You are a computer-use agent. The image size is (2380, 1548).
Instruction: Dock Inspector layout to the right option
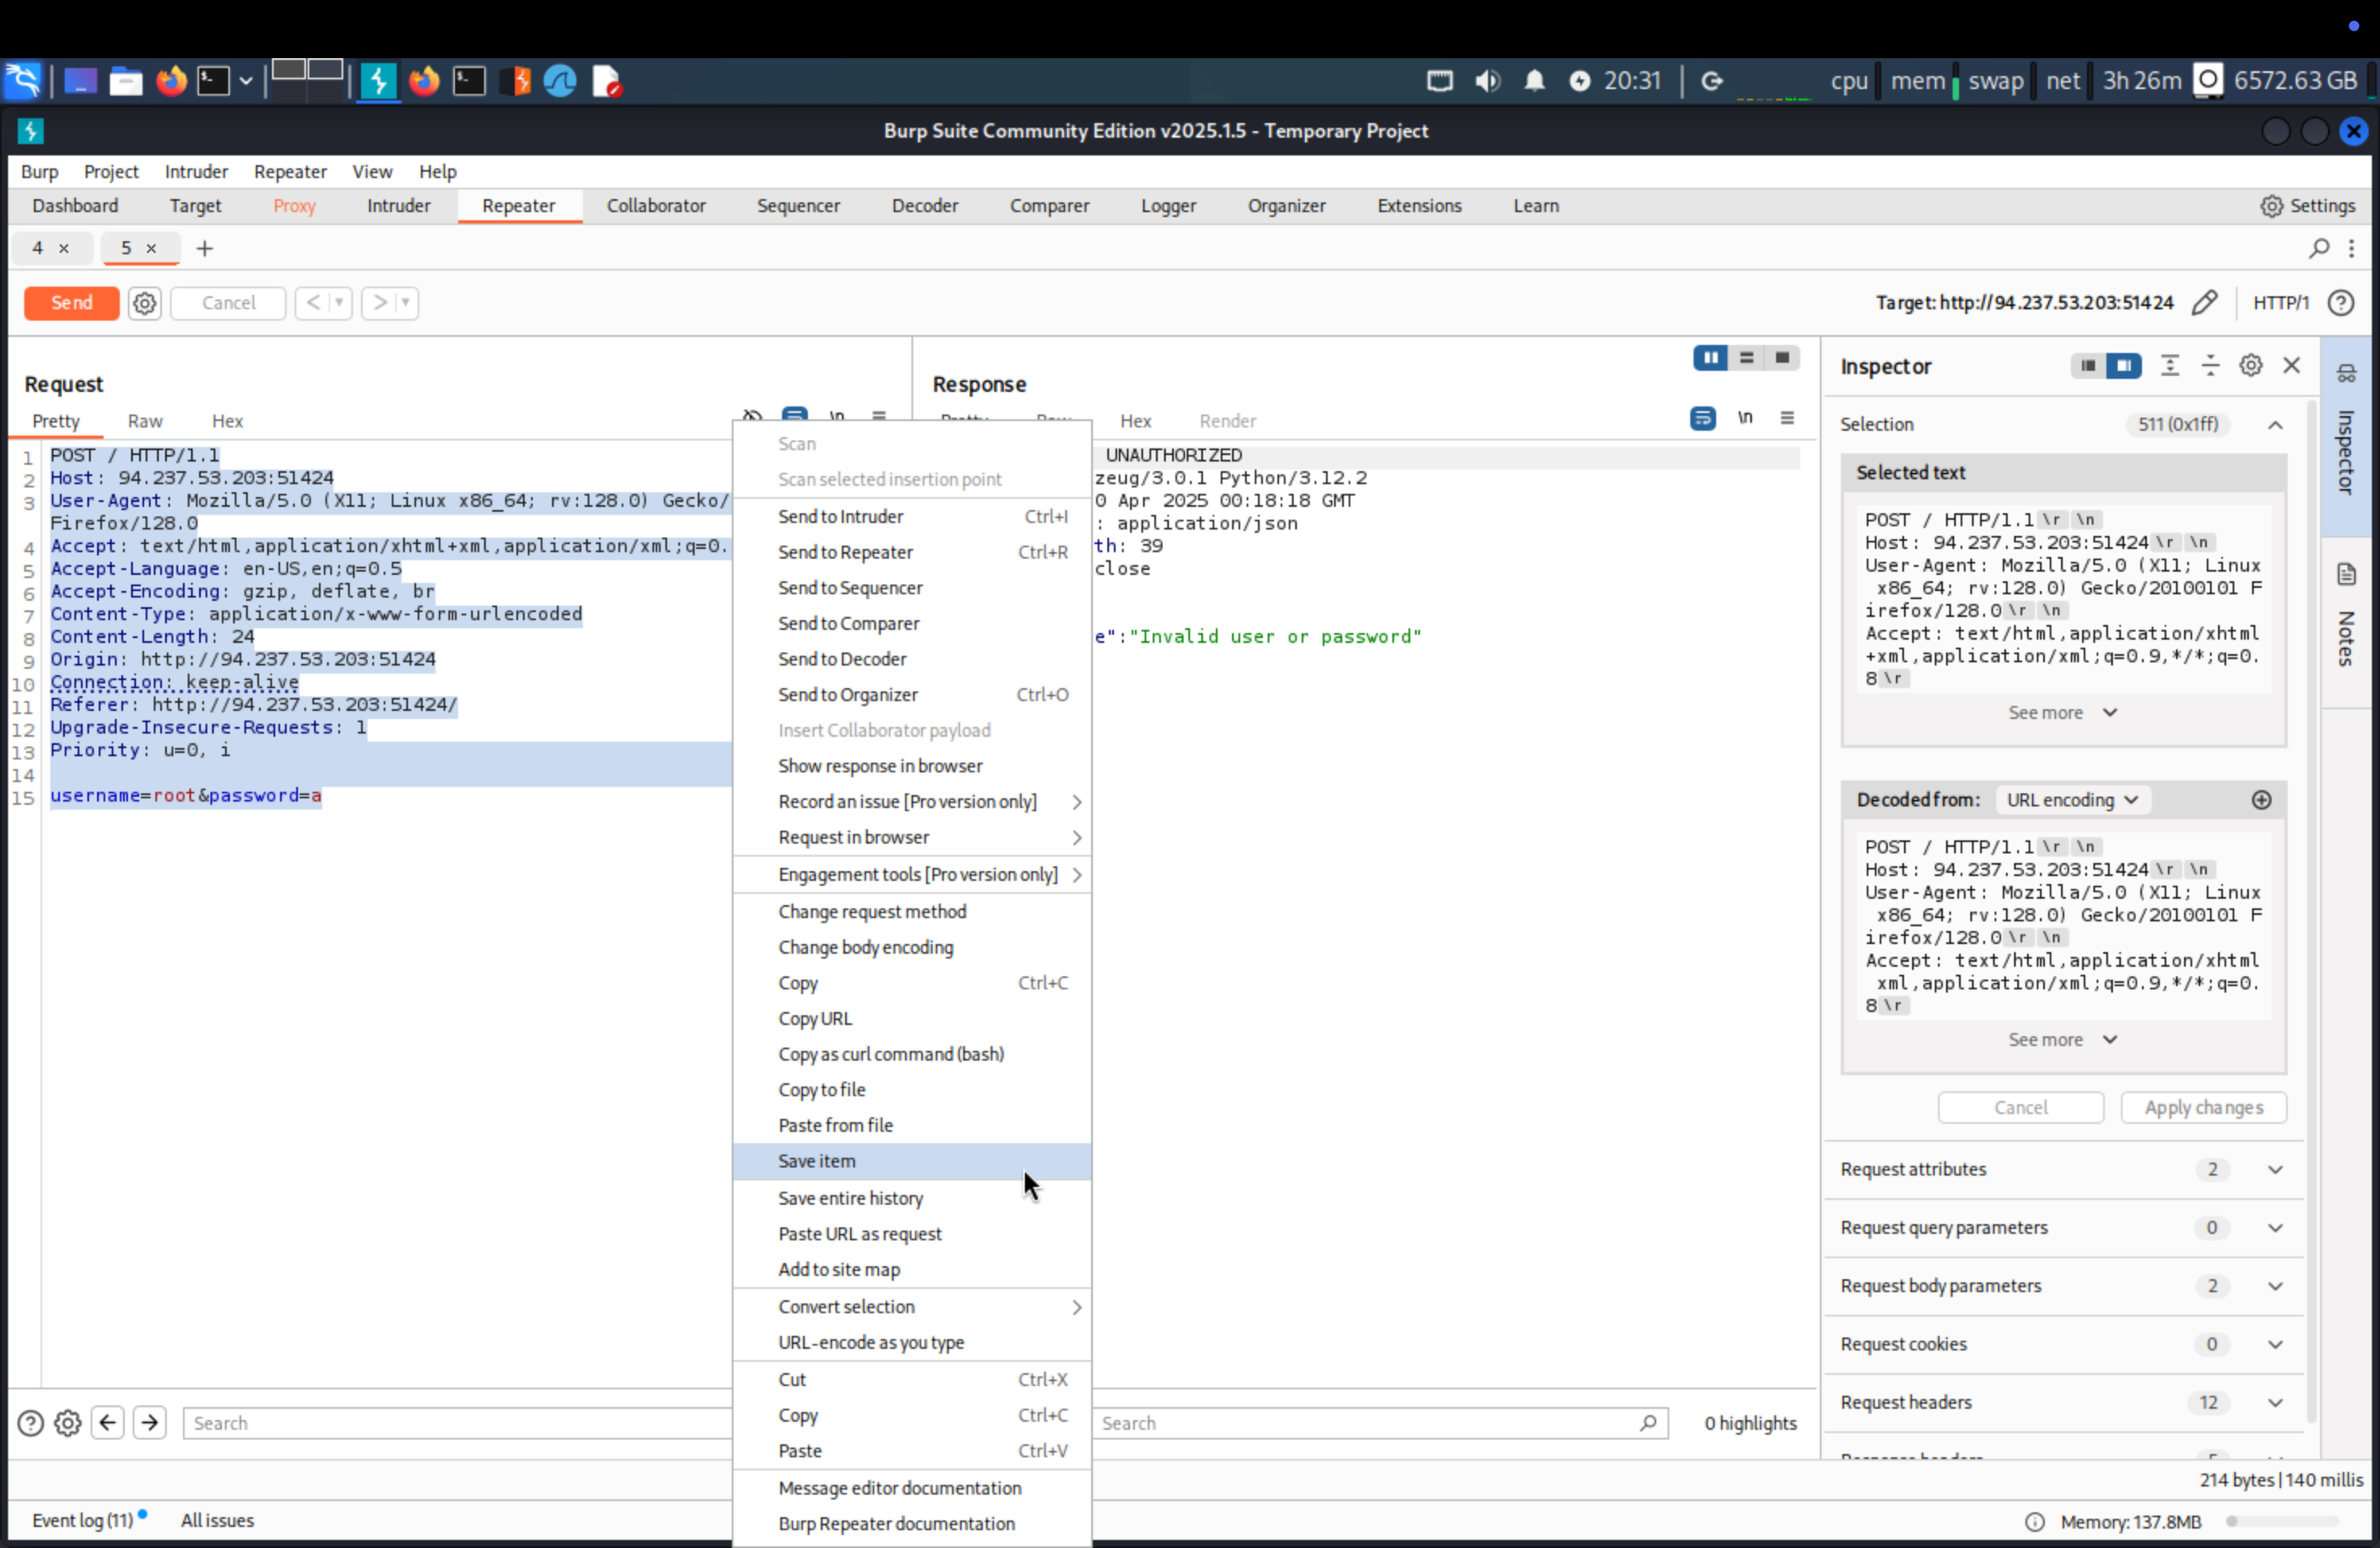tap(2123, 366)
